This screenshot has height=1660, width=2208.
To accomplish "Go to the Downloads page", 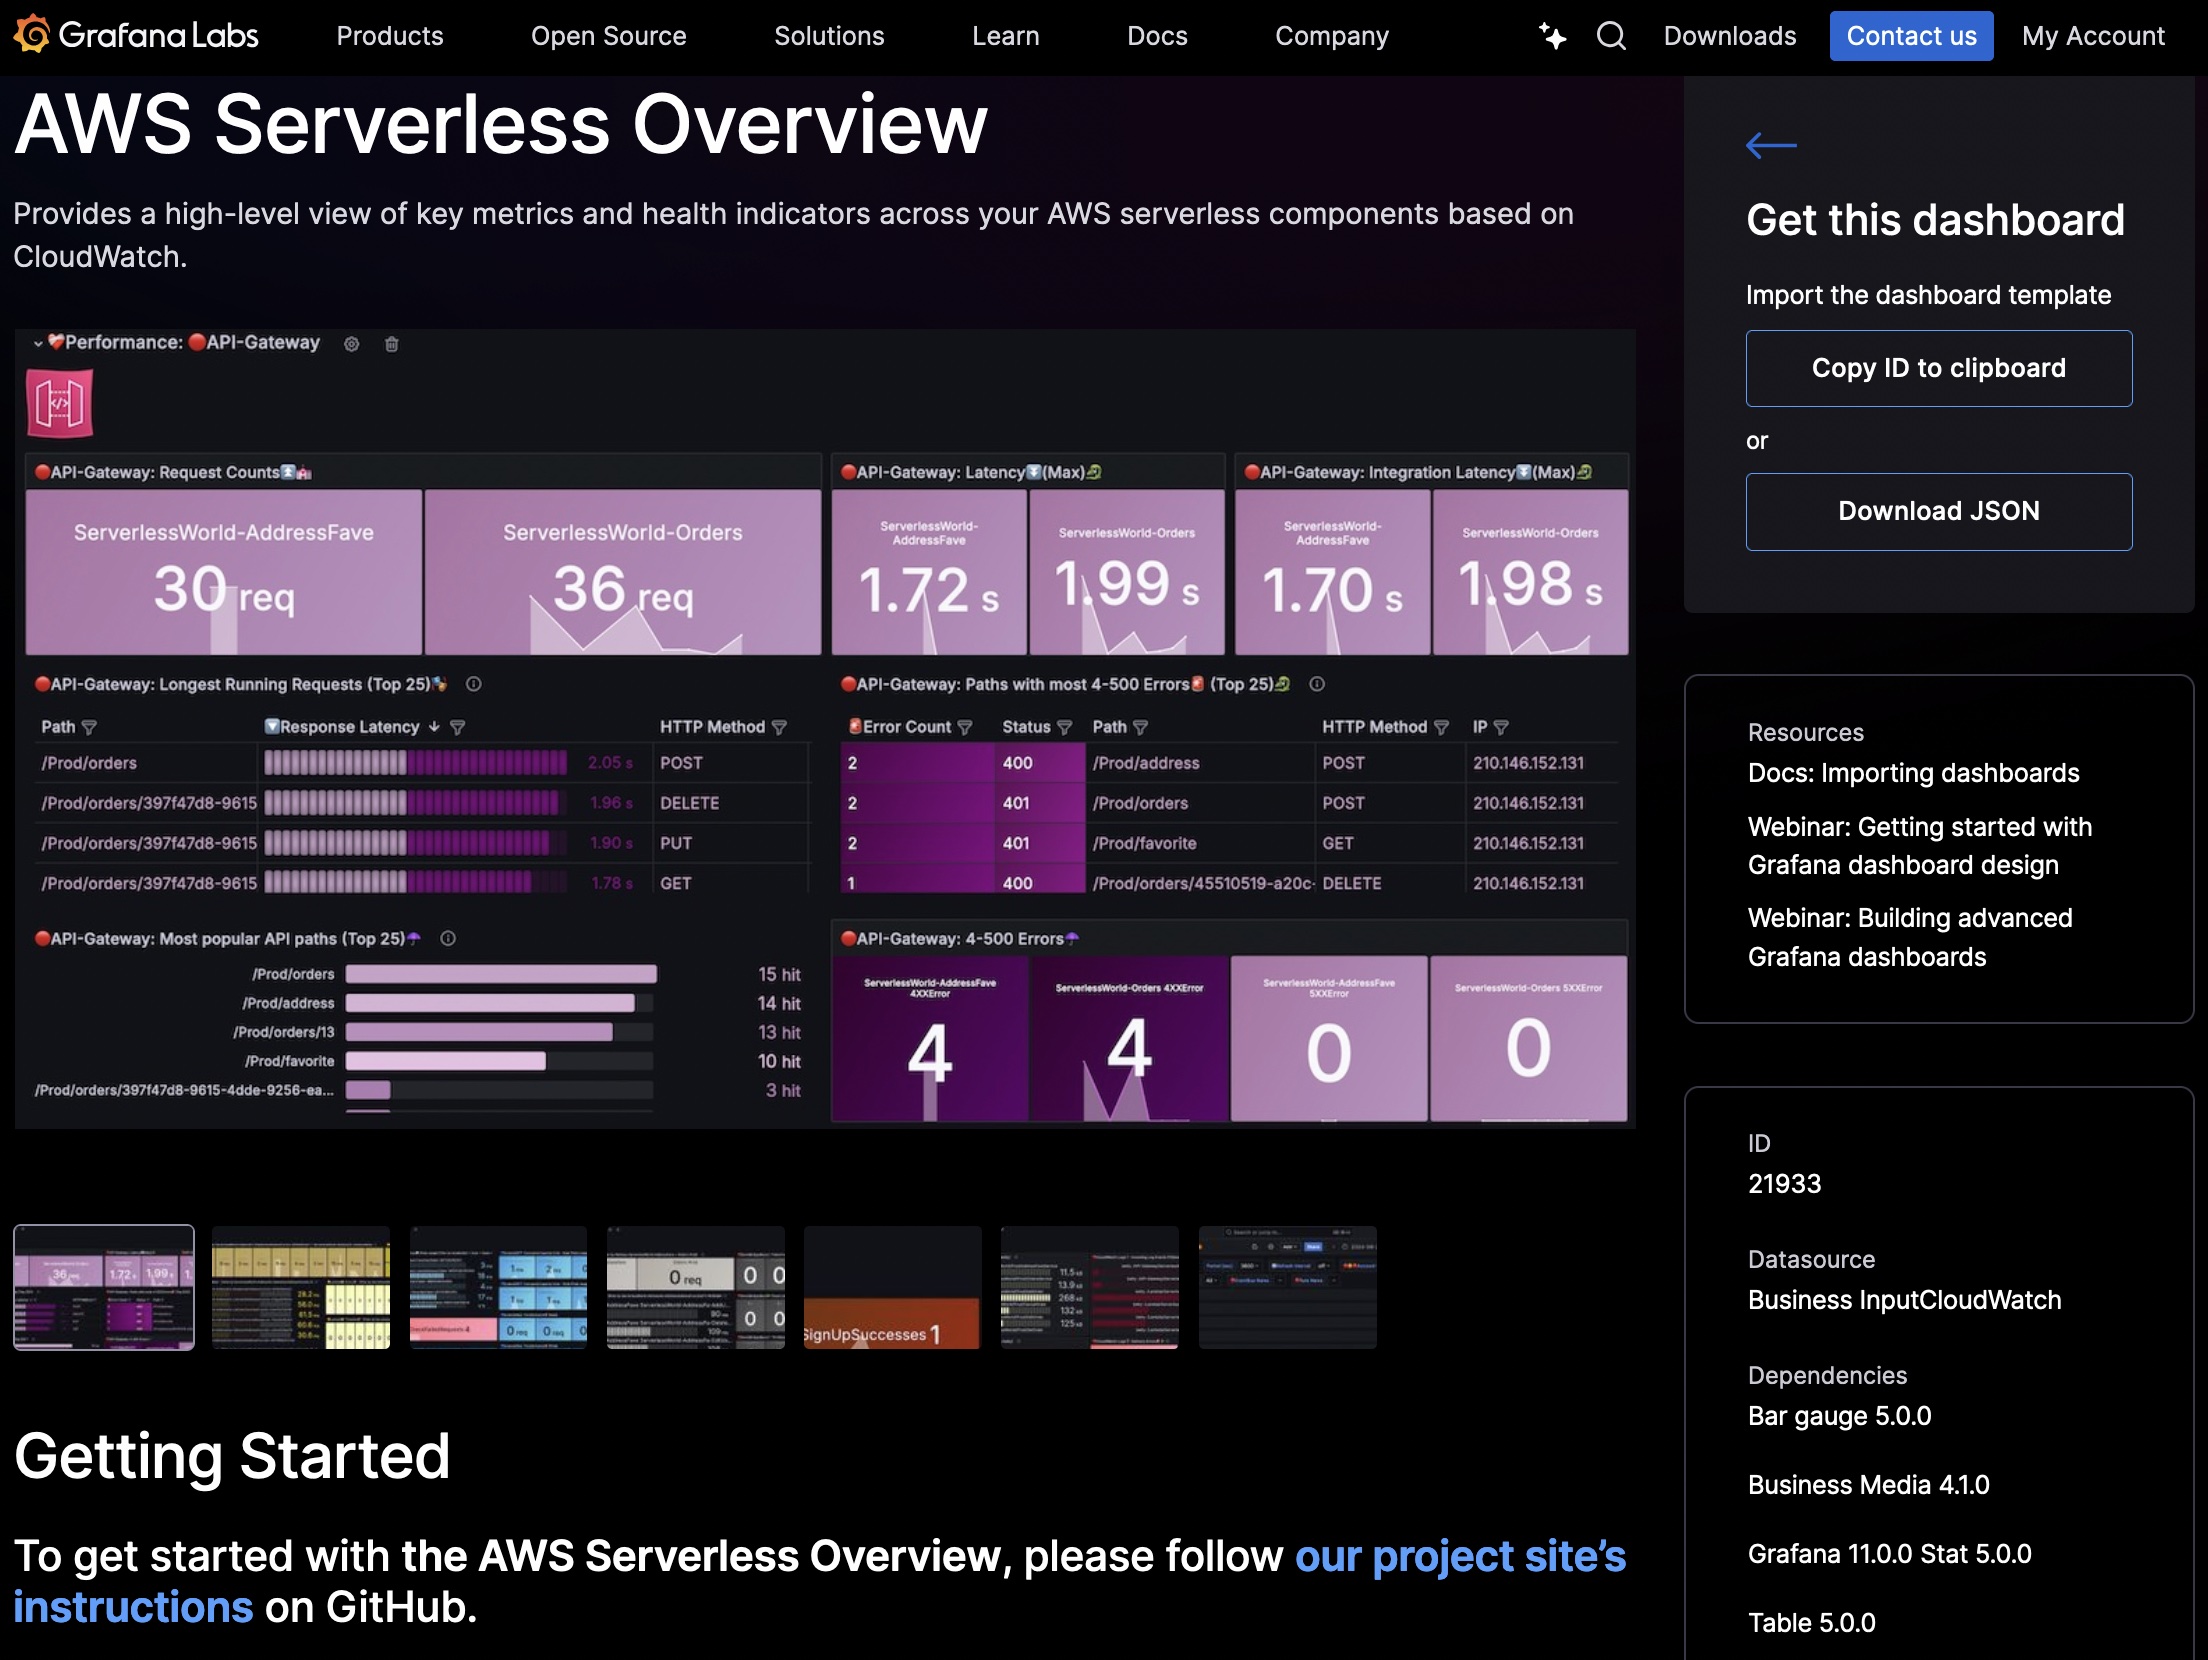I will point(1730,36).
